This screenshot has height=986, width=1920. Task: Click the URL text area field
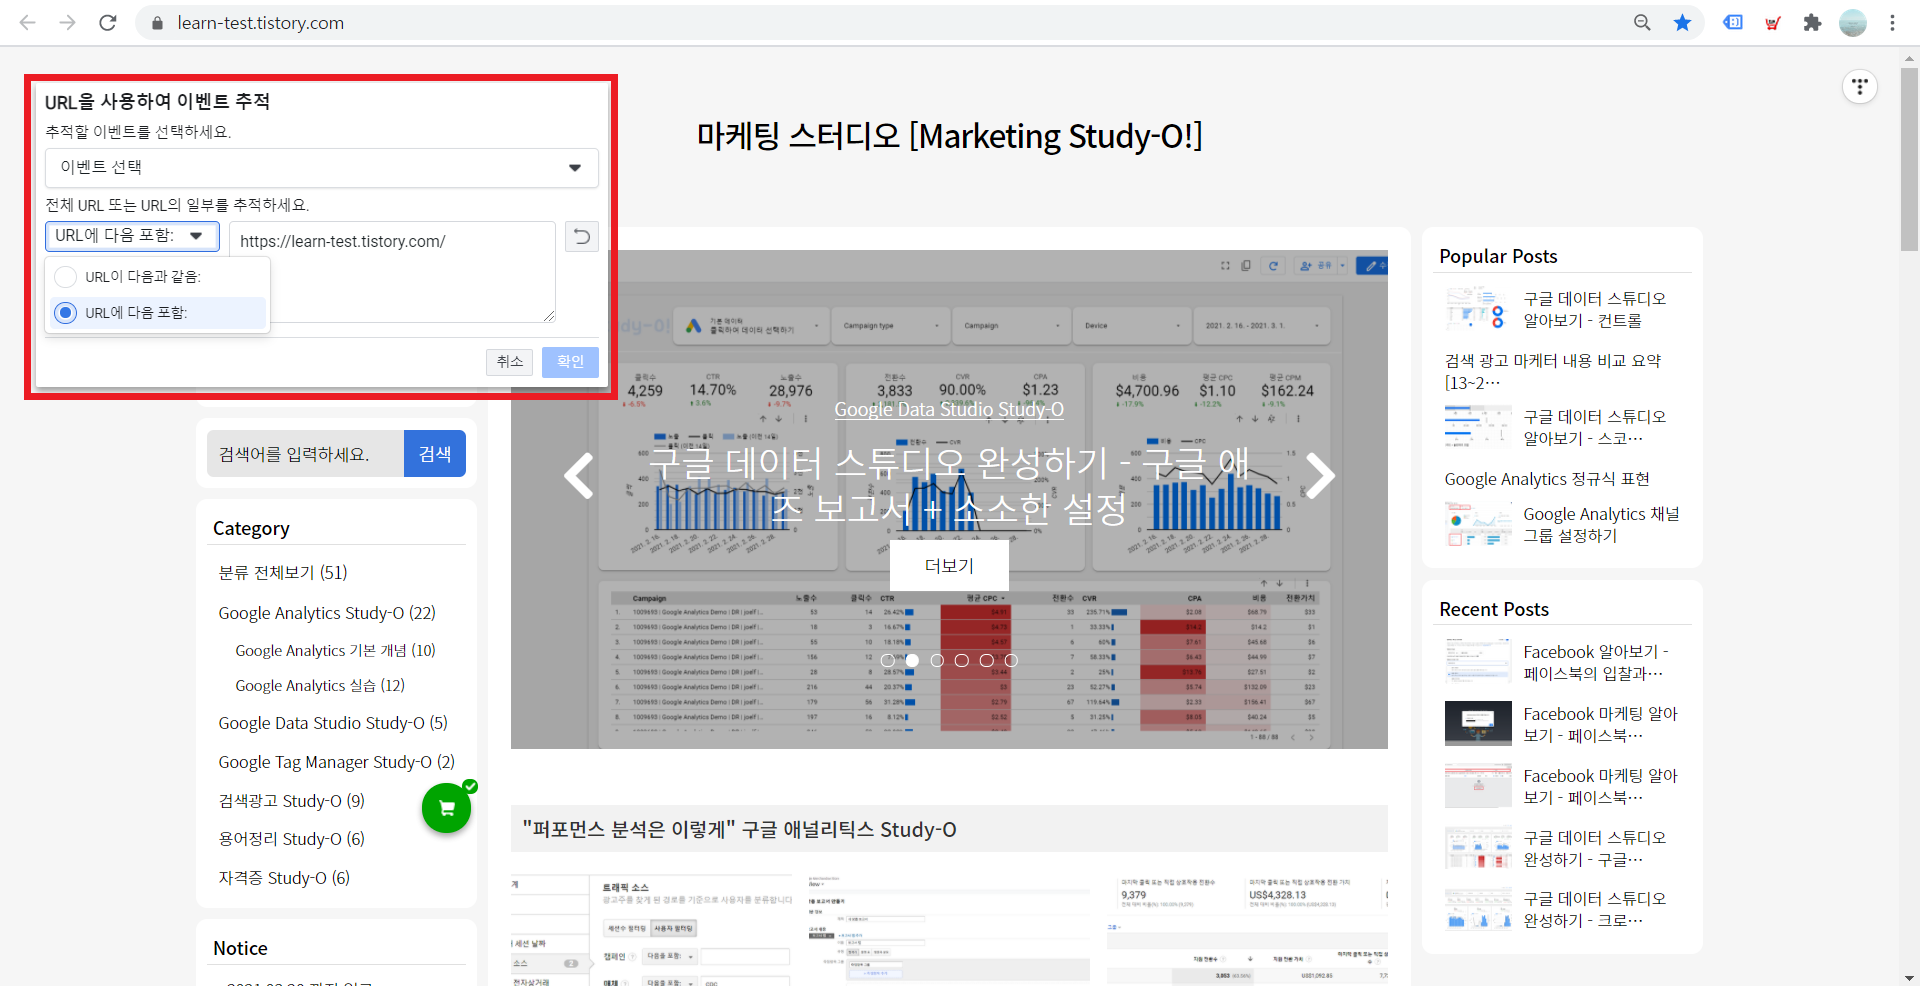(x=392, y=272)
